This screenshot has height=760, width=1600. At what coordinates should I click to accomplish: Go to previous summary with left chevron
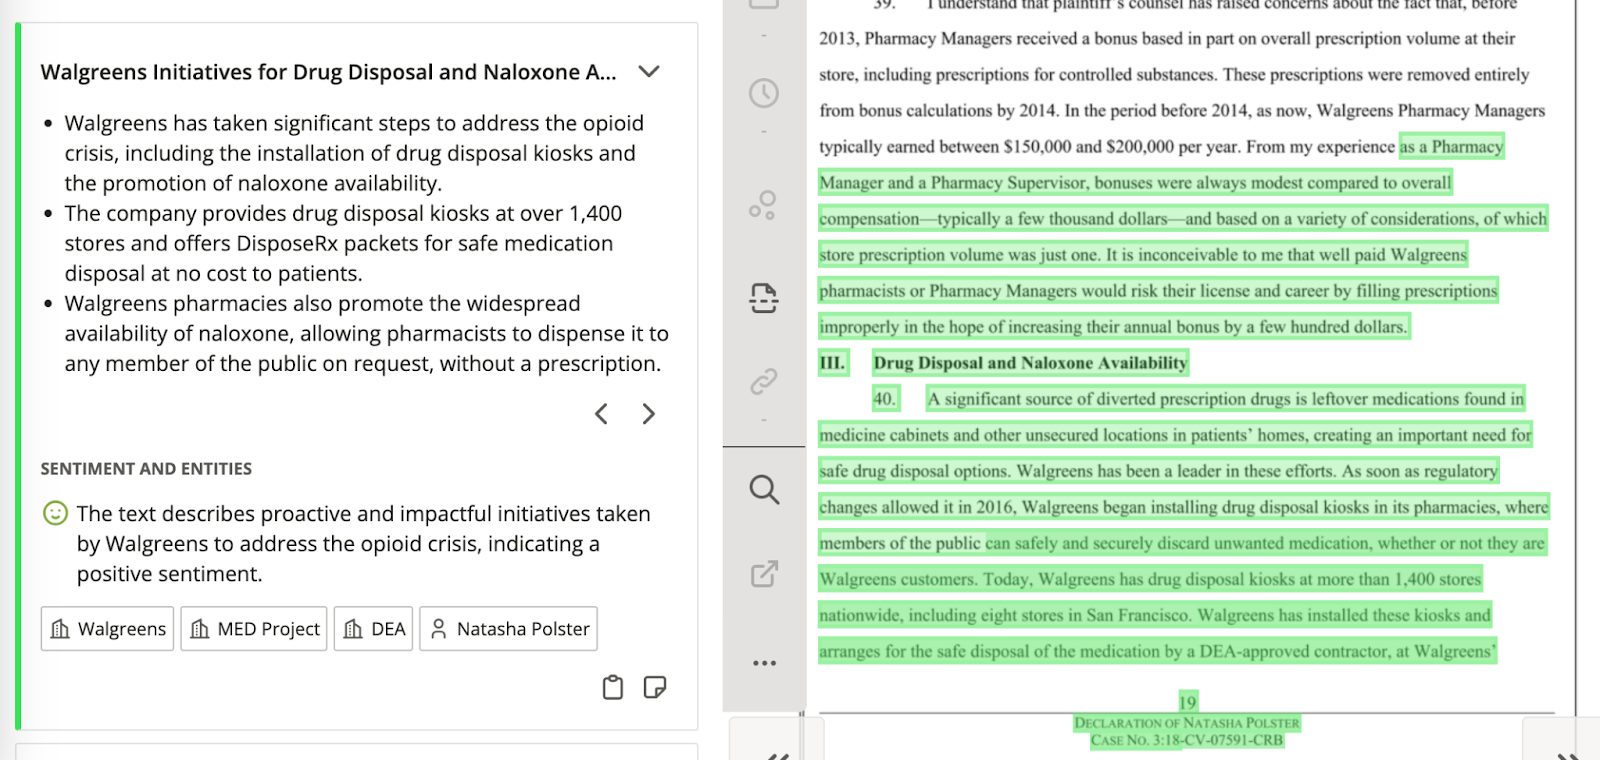pyautogui.click(x=601, y=414)
